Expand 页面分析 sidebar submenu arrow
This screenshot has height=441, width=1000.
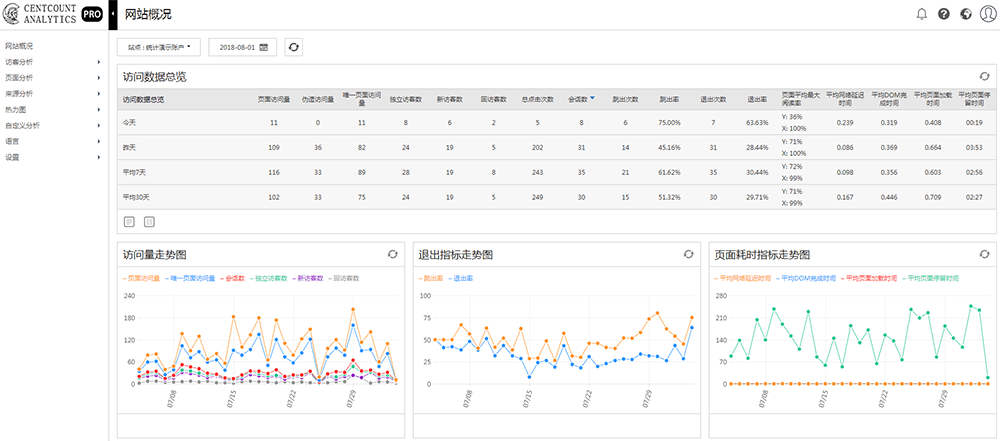coord(99,78)
